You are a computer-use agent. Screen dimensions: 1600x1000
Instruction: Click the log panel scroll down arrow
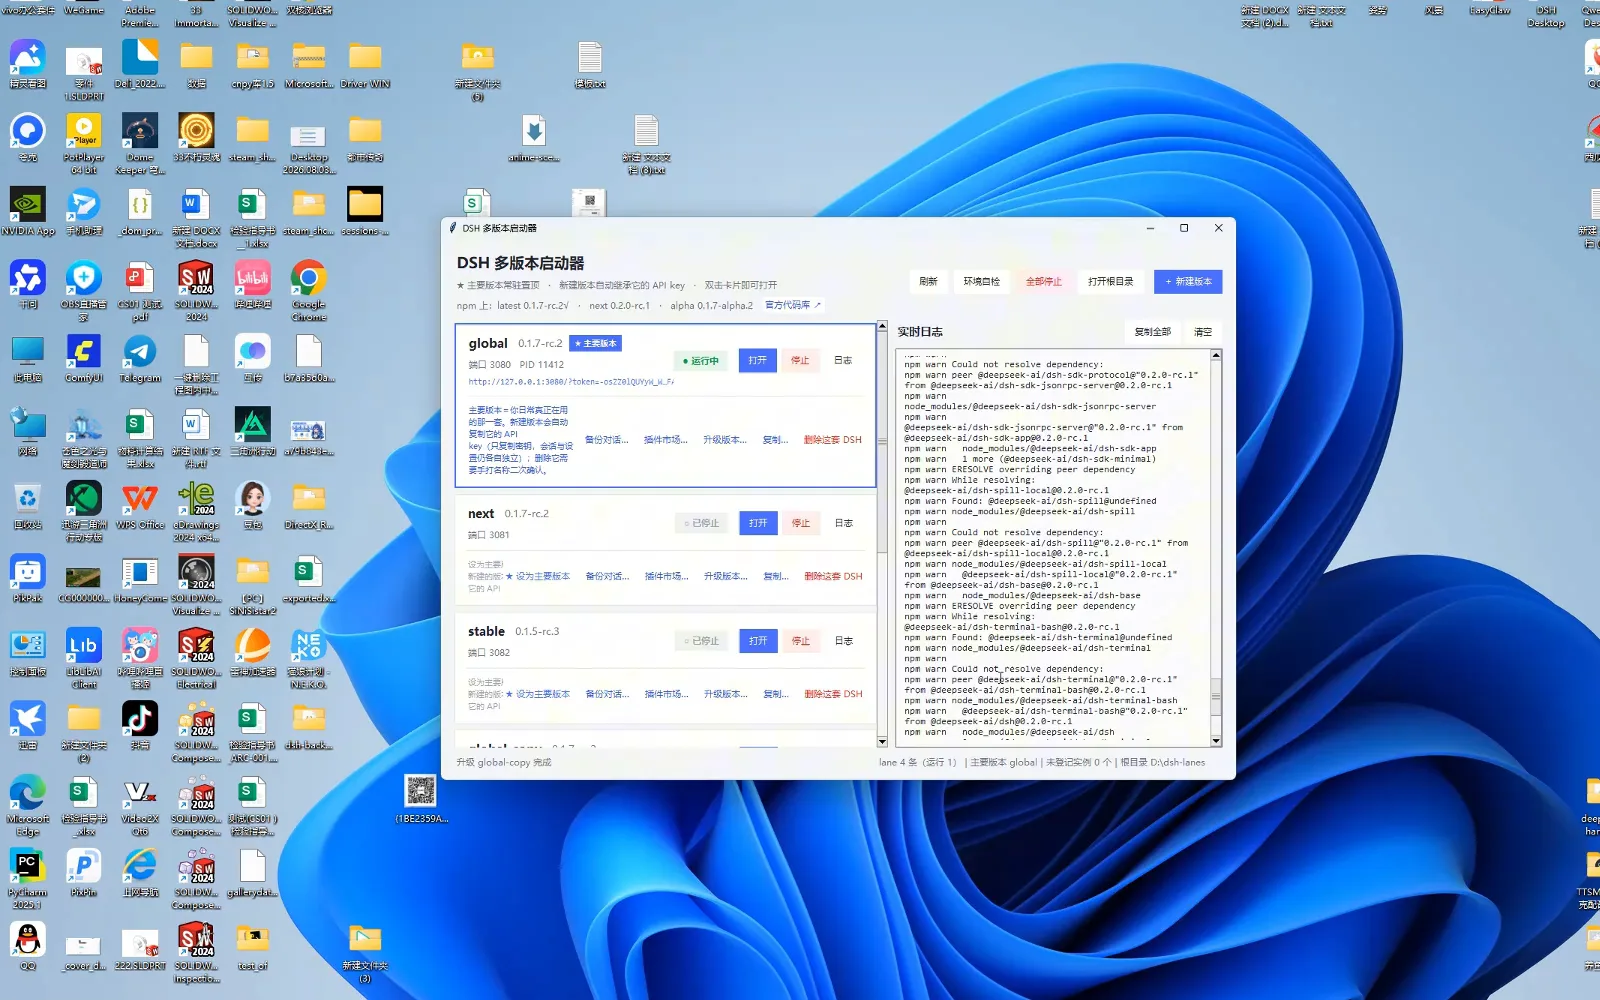[x=1216, y=741]
